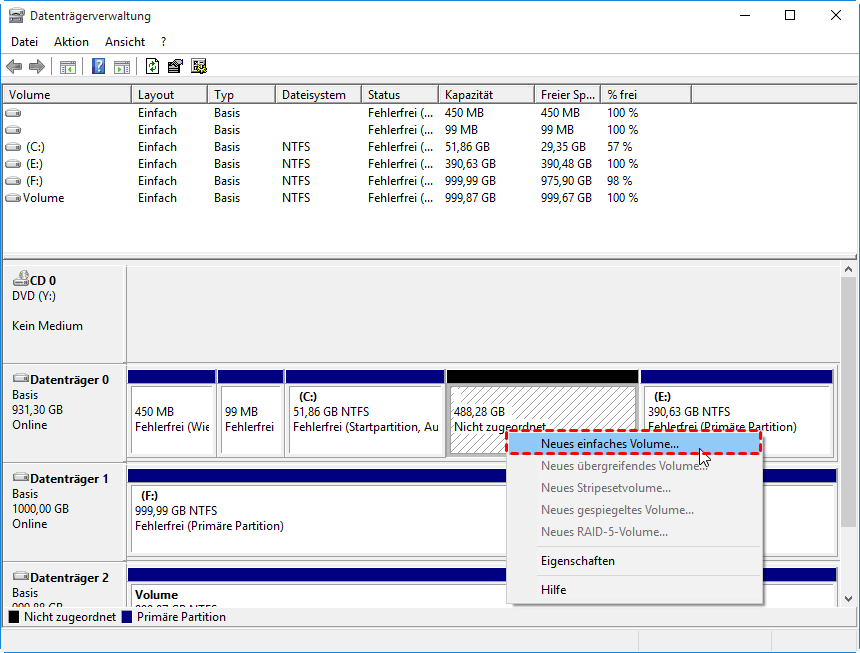This screenshot has height=653, width=860.
Task: Click the greyed Neues RAID-5-Volume... entry
Action: tap(633, 532)
